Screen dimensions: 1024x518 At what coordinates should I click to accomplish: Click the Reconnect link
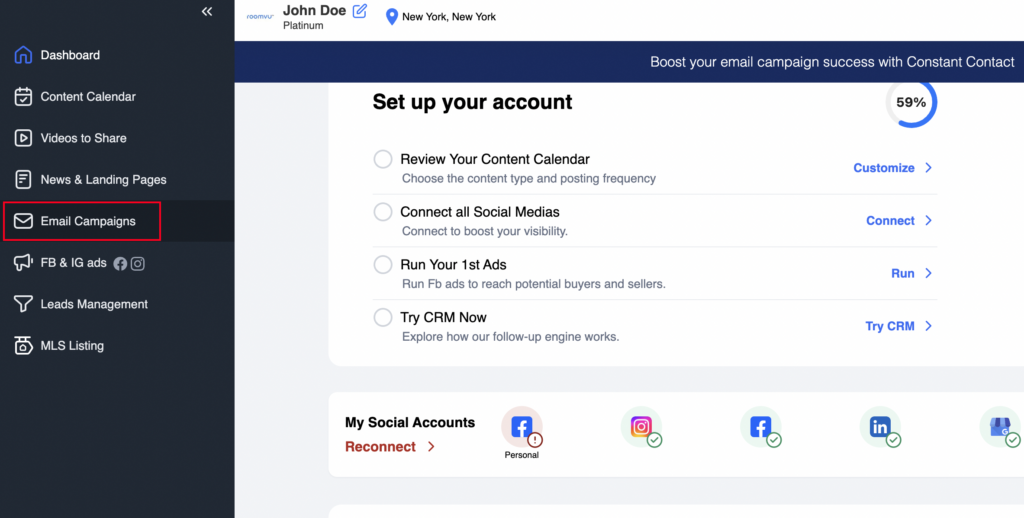point(380,447)
